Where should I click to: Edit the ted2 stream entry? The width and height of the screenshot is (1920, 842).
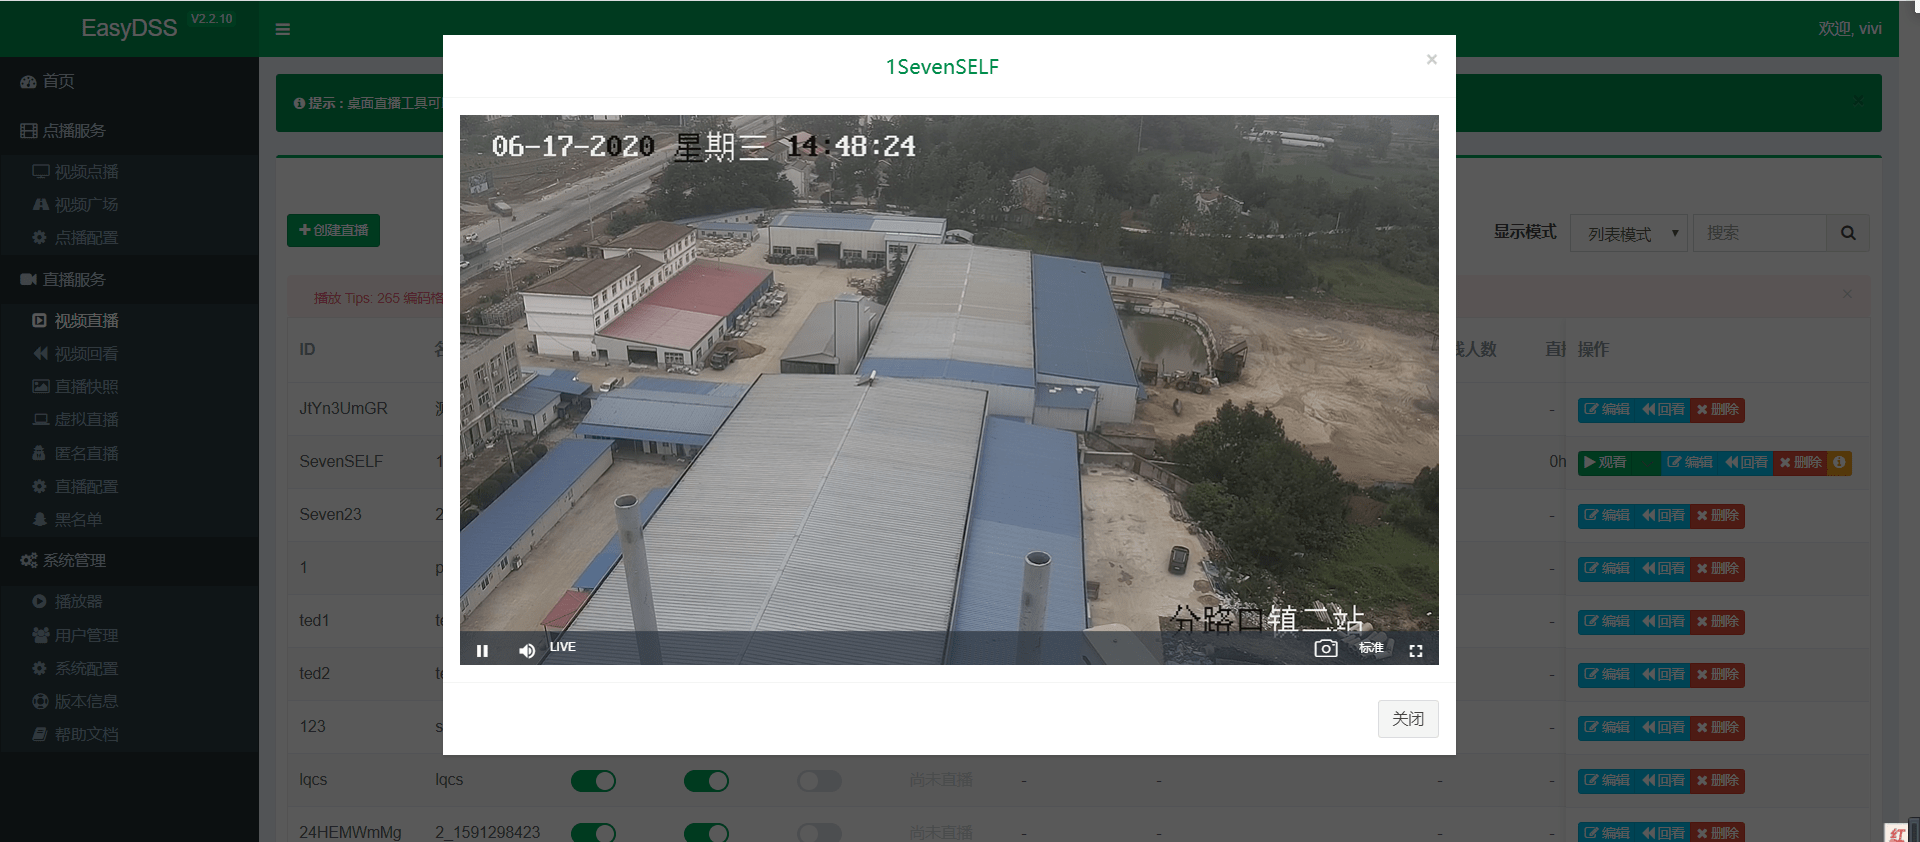point(1608,674)
